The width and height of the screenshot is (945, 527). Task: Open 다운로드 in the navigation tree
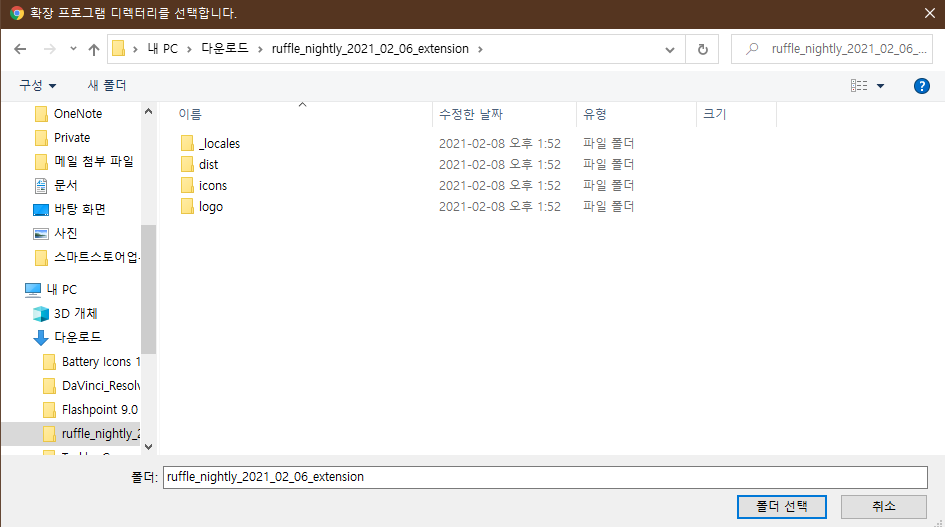[x=78, y=337]
